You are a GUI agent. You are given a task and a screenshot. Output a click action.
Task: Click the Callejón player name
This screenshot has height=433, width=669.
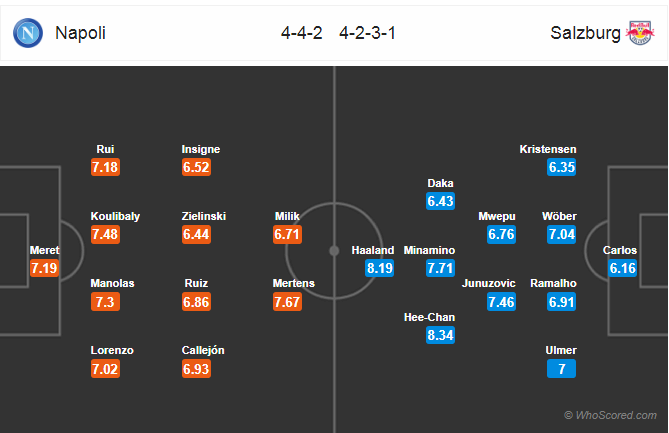[203, 350]
